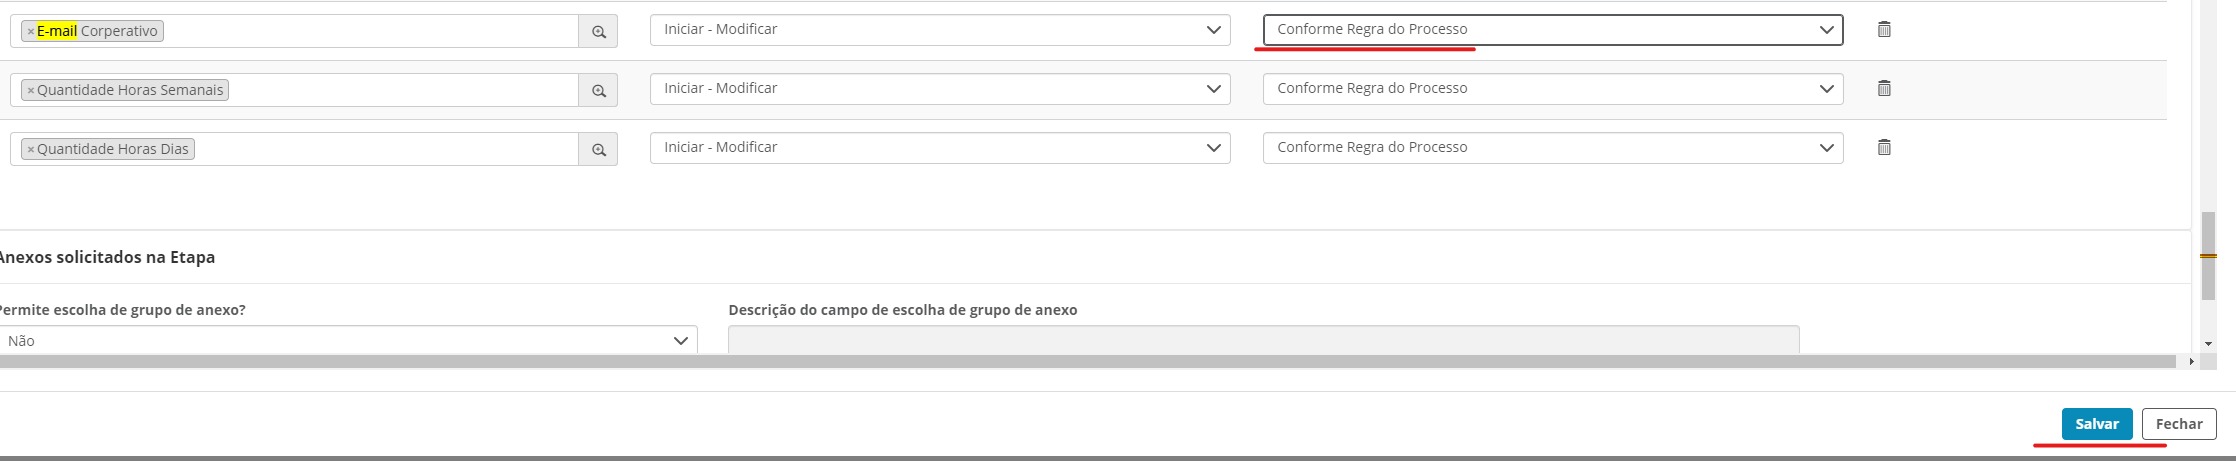Click the search icon beside Quantidade Horas Semanais
This screenshot has width=2236, height=461.
(598, 90)
